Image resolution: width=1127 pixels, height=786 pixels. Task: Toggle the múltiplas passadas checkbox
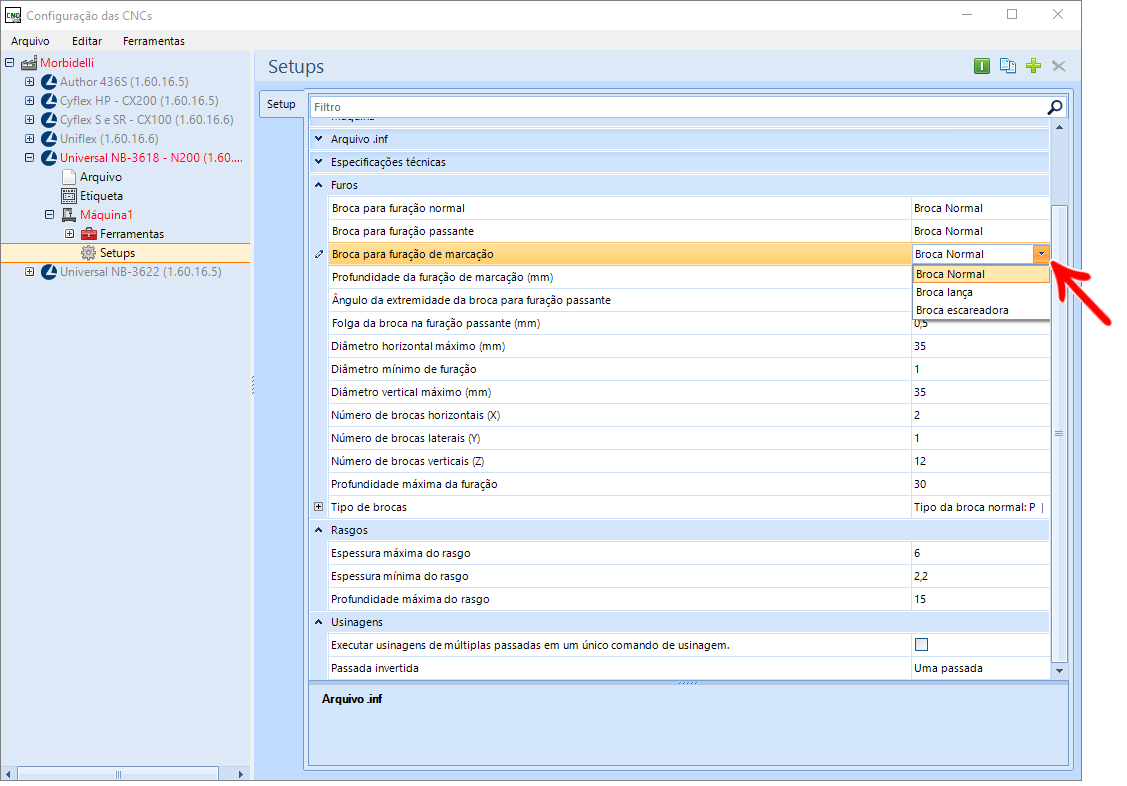pos(921,644)
